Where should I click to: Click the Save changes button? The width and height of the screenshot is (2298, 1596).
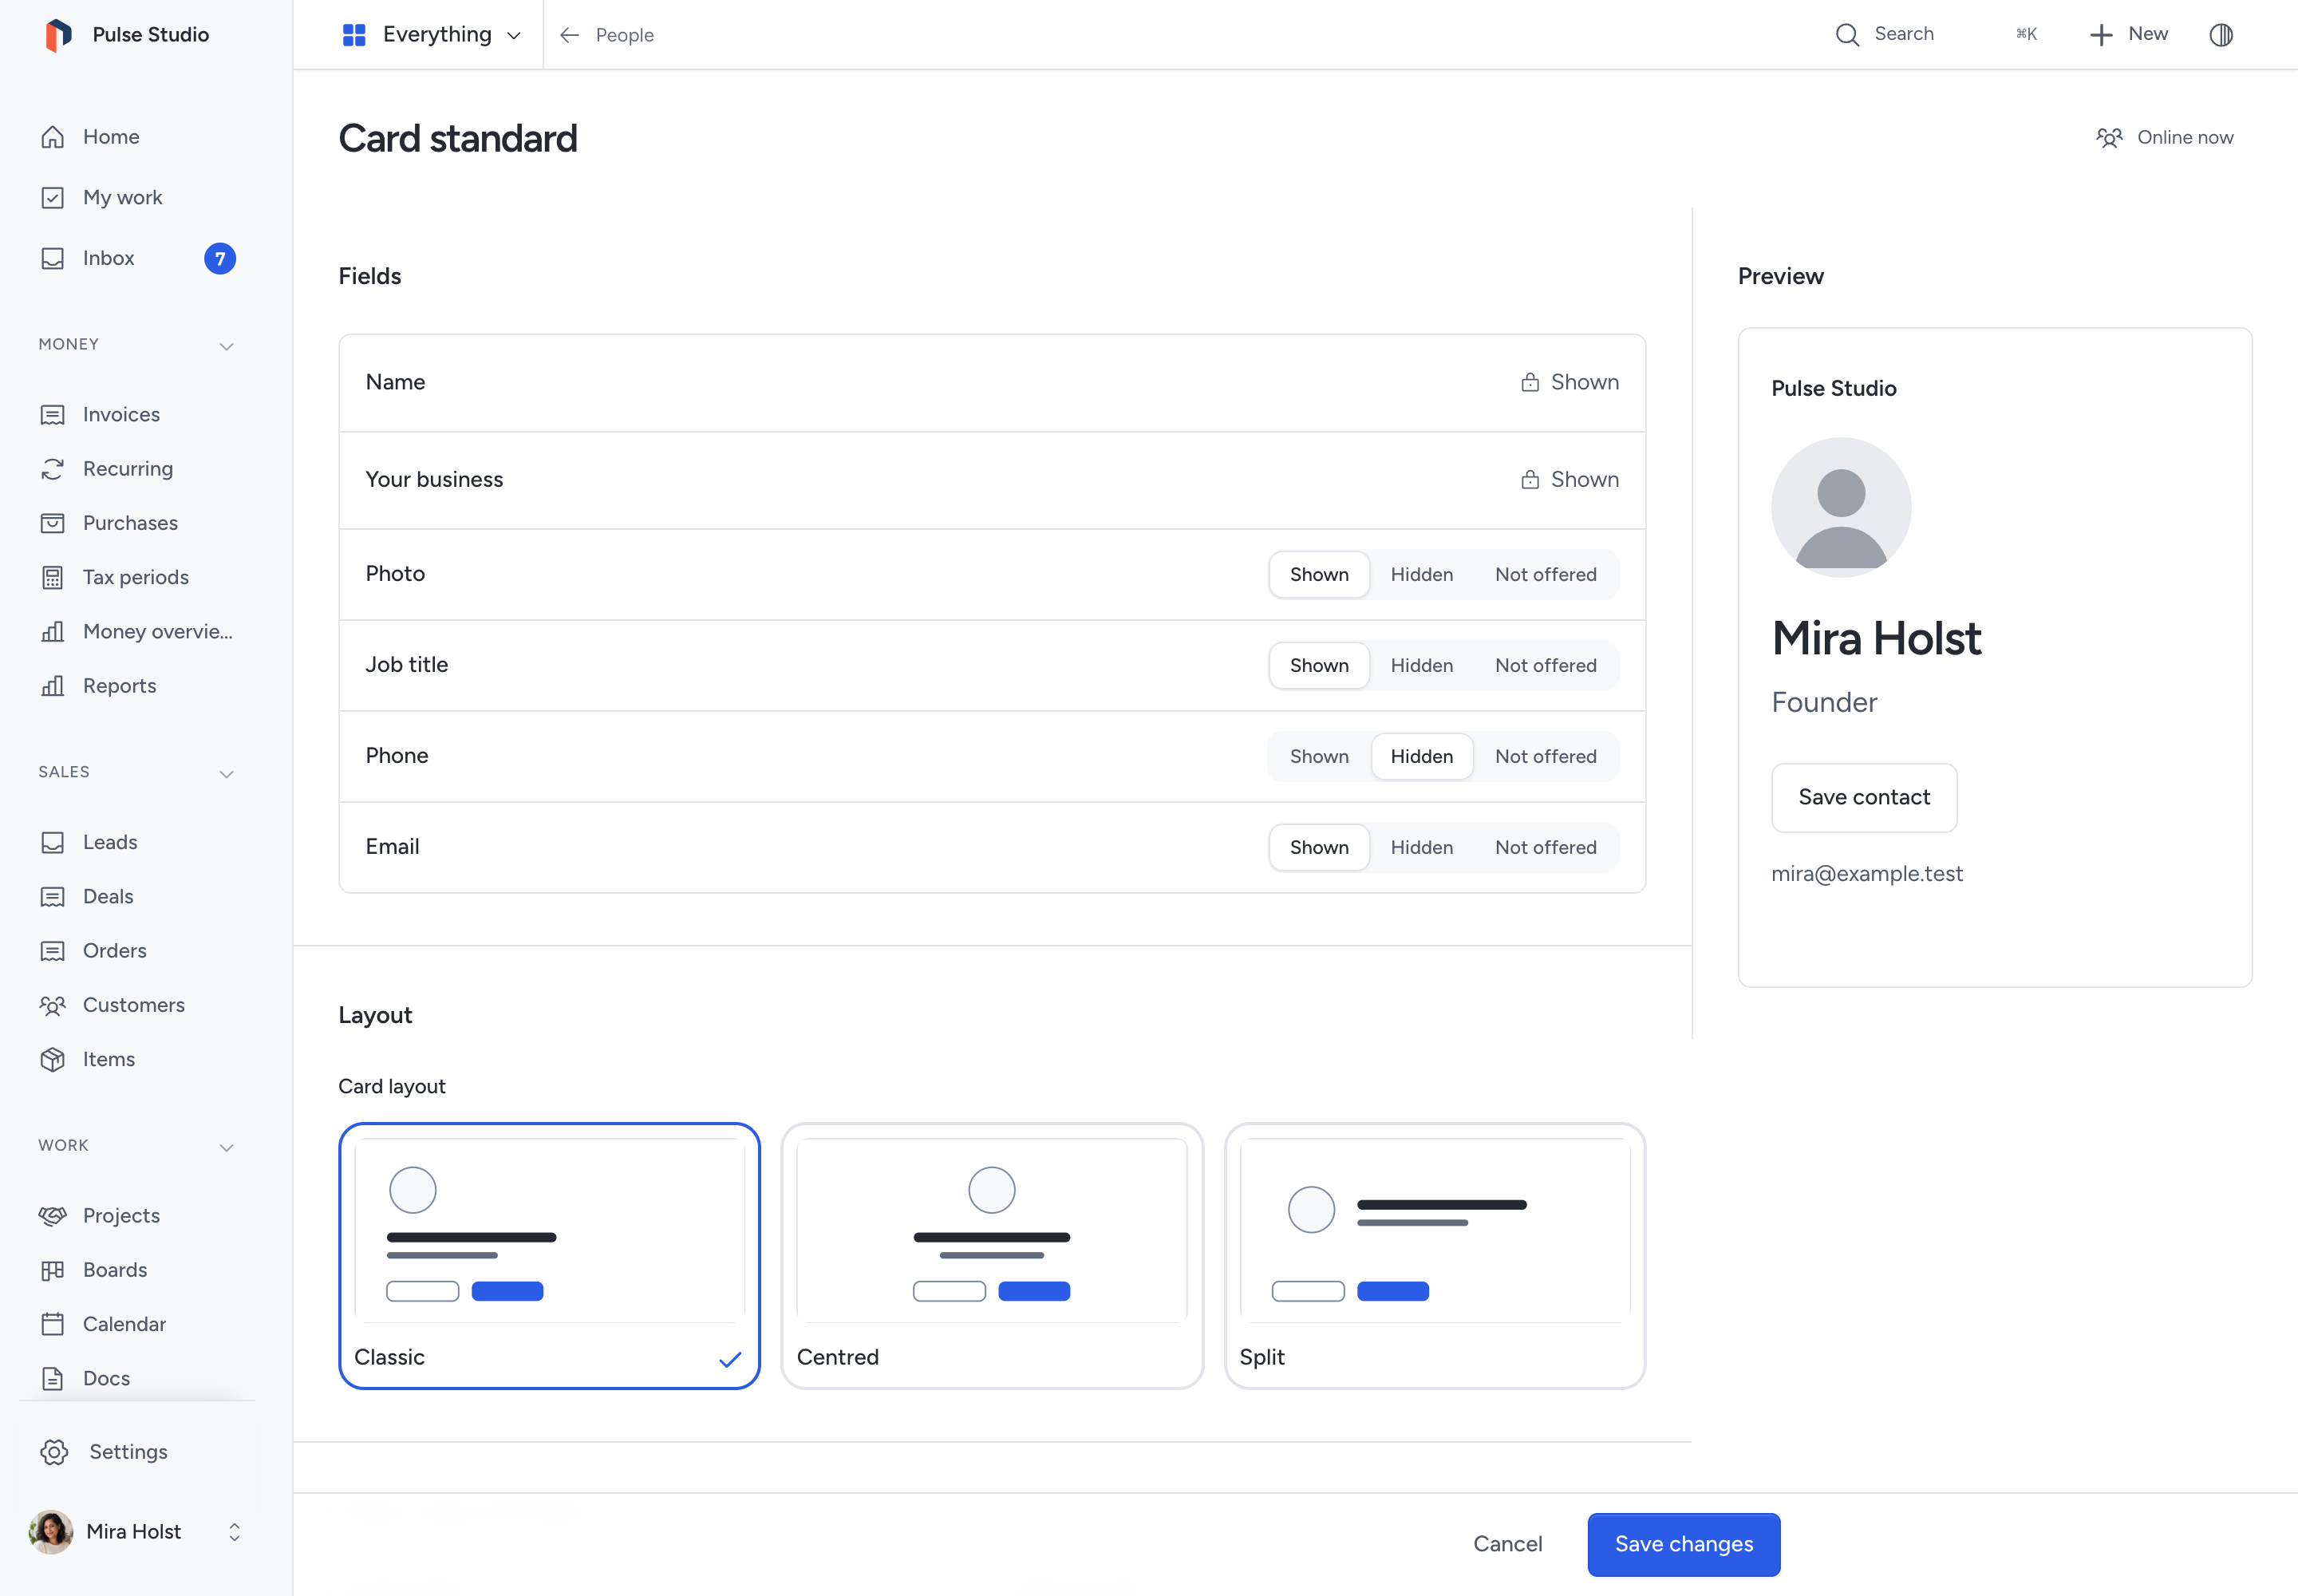[1683, 1545]
